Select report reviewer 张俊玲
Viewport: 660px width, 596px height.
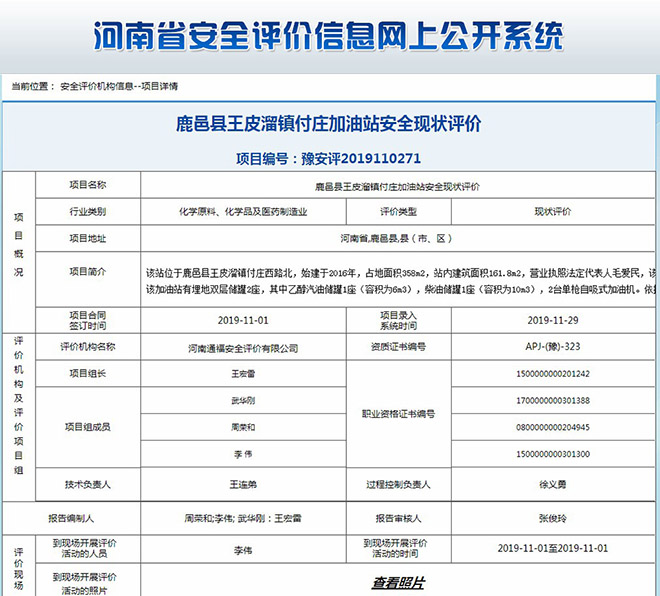(x=553, y=518)
